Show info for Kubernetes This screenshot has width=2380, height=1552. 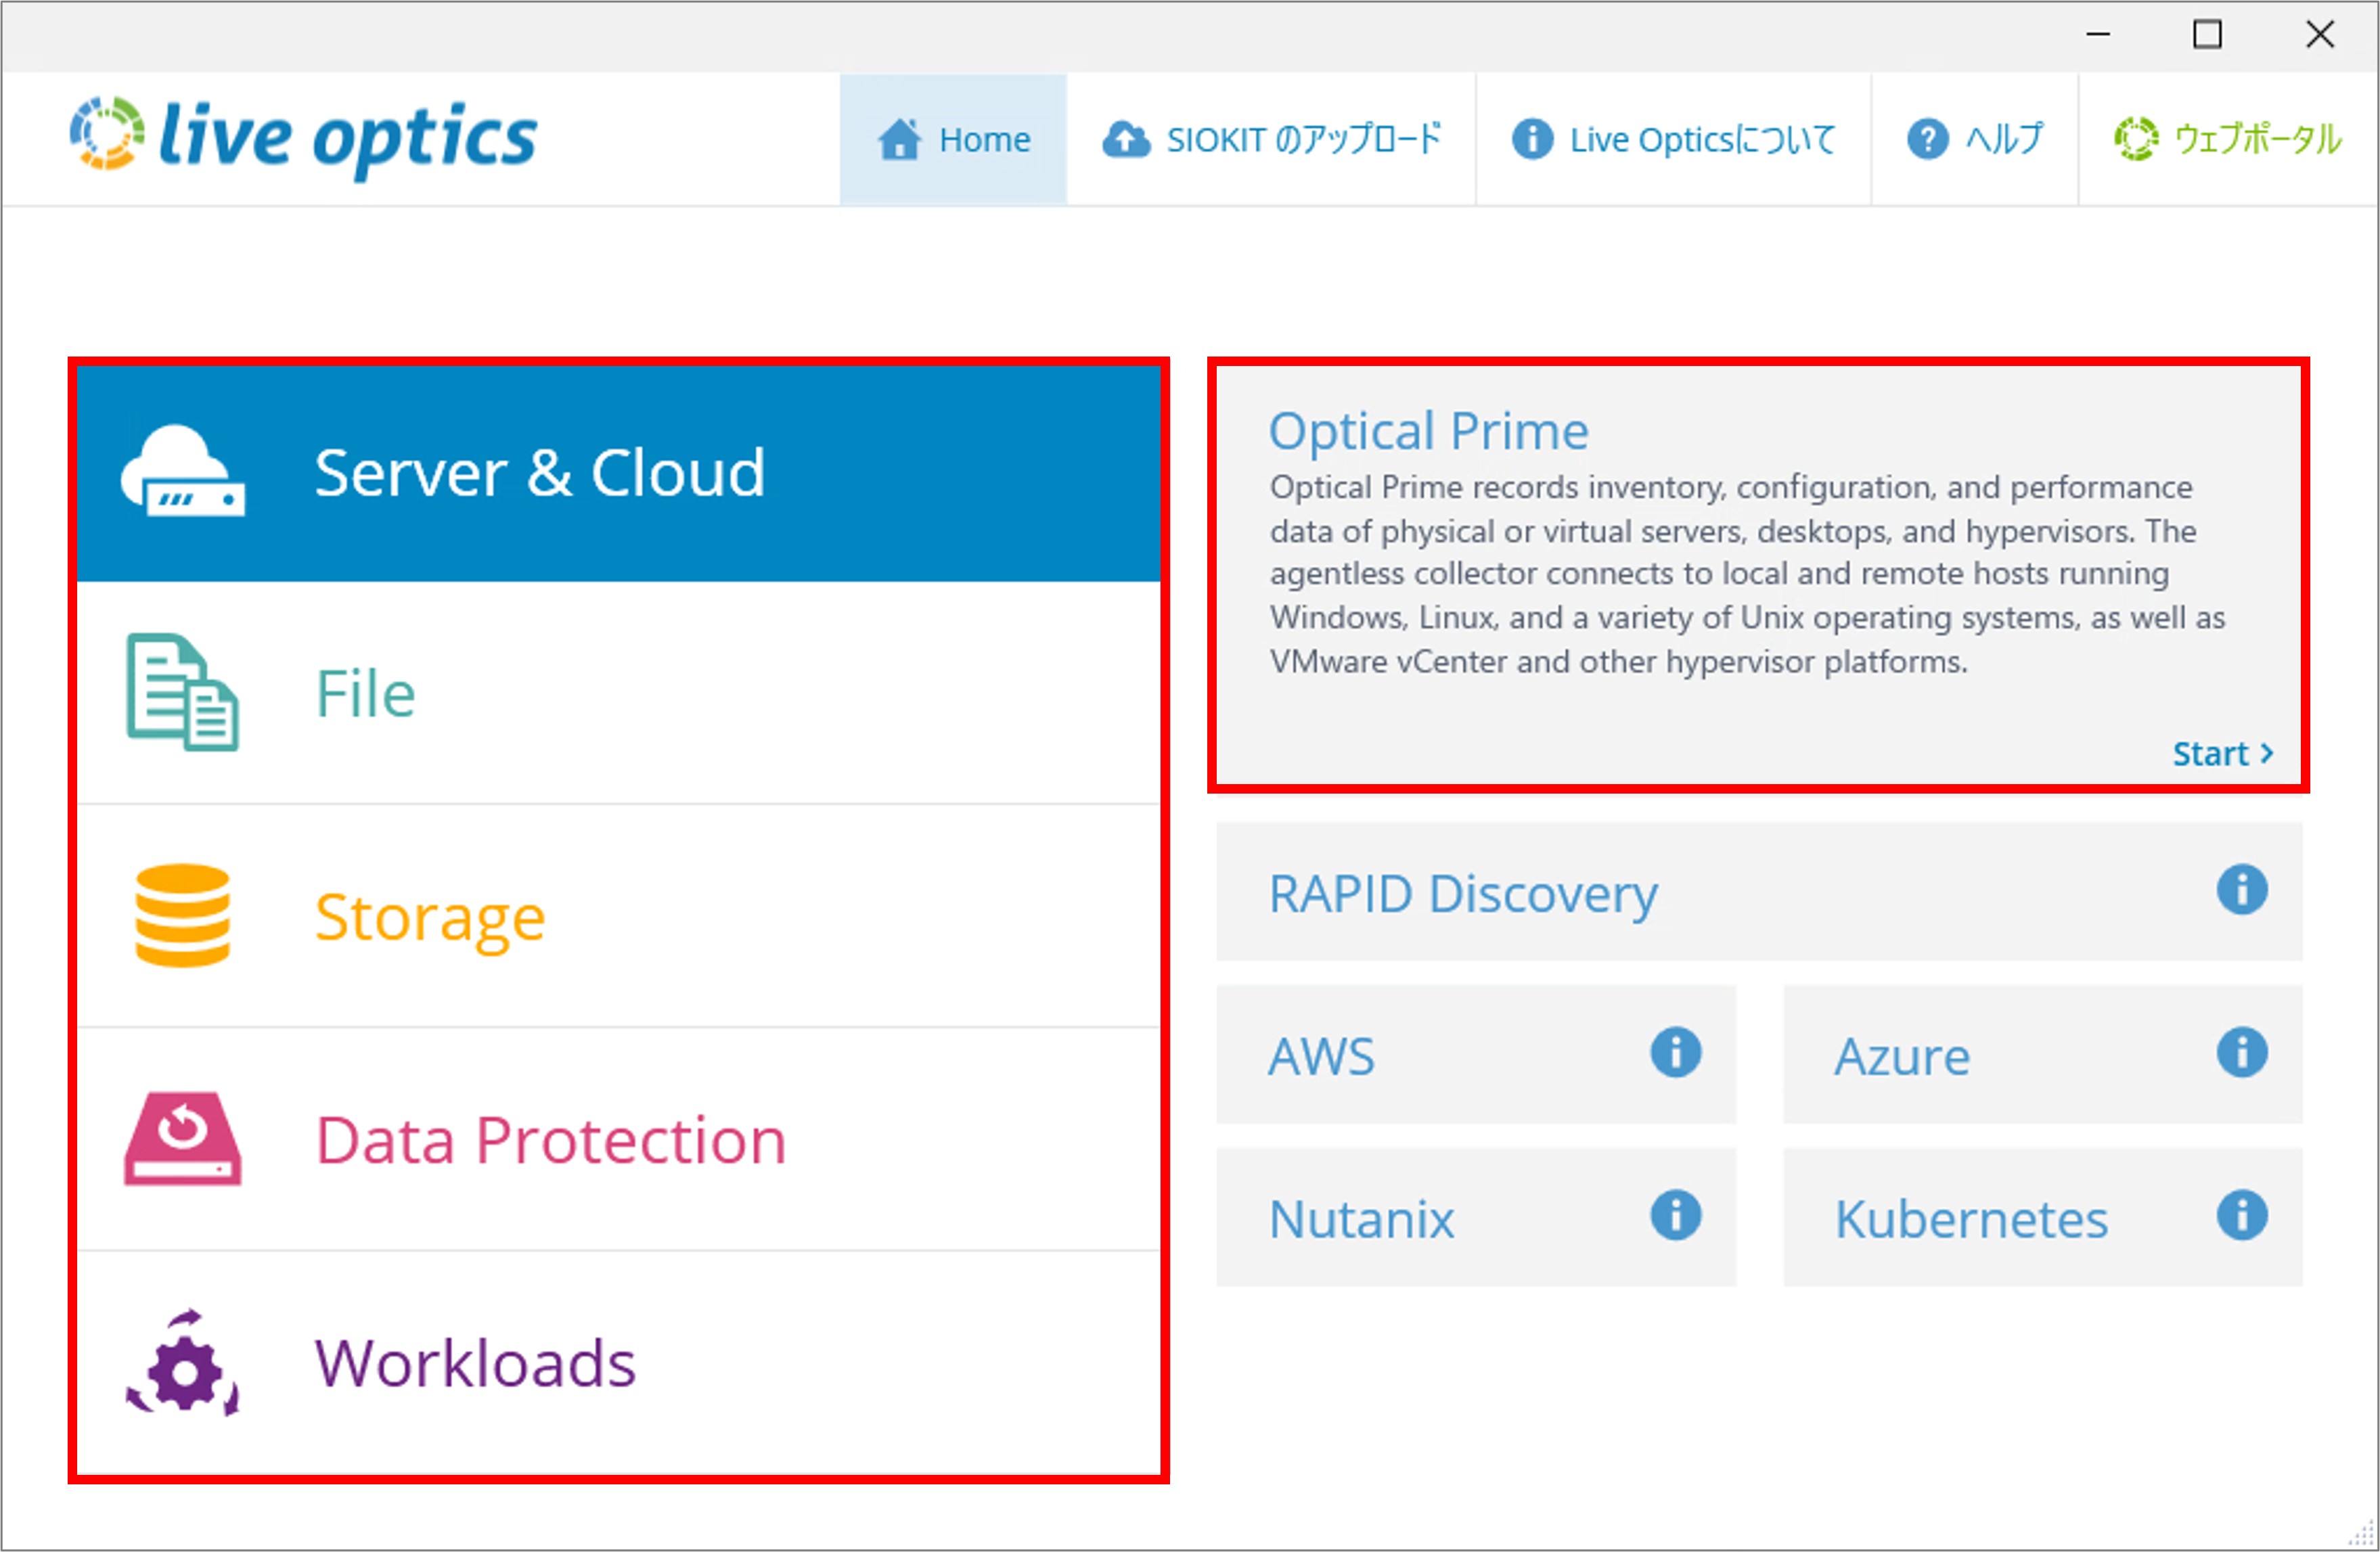coord(2242,1216)
